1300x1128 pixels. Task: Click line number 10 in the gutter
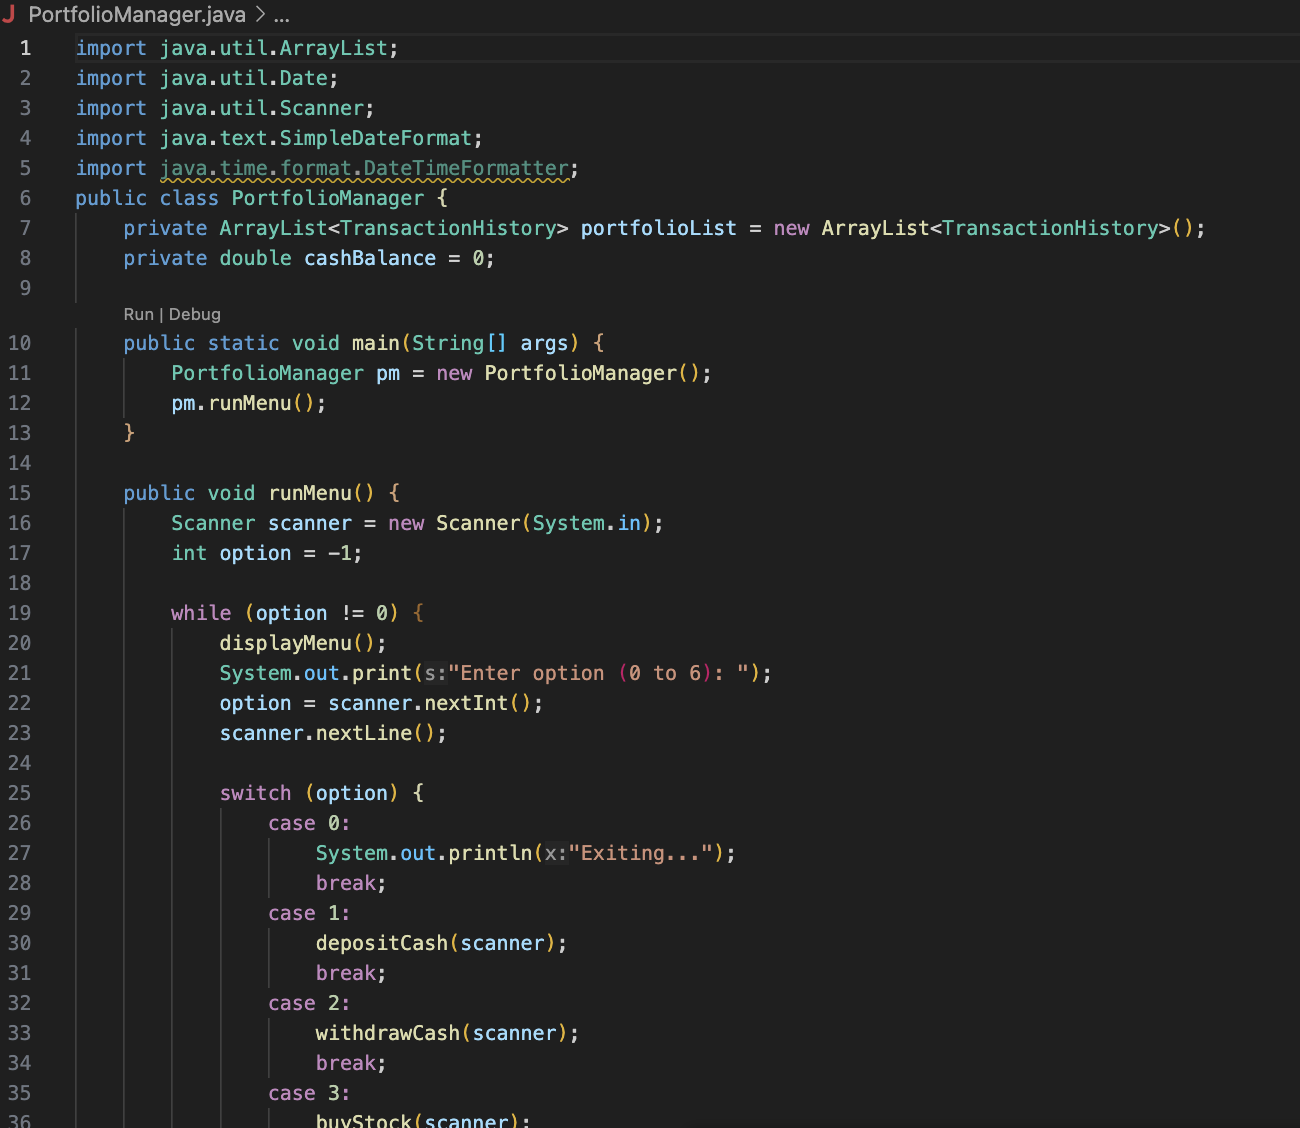[20, 342]
